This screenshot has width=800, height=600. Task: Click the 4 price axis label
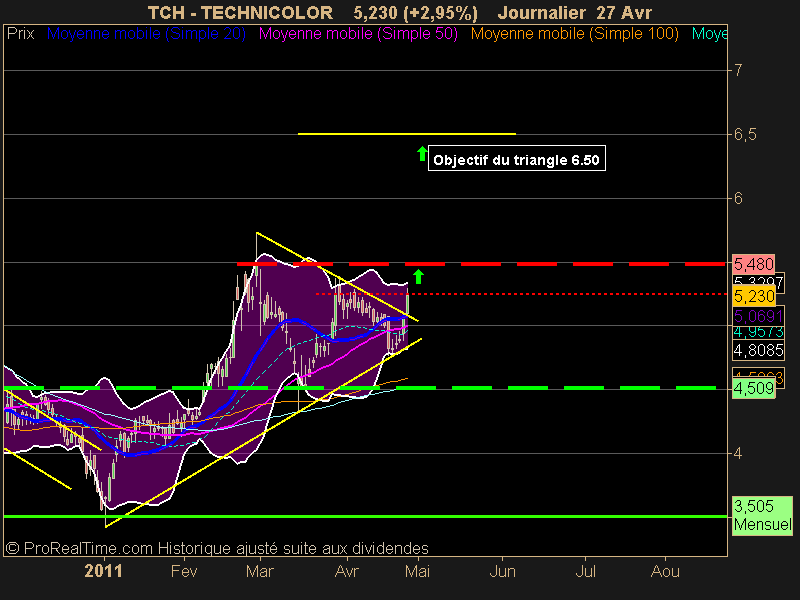(738, 453)
